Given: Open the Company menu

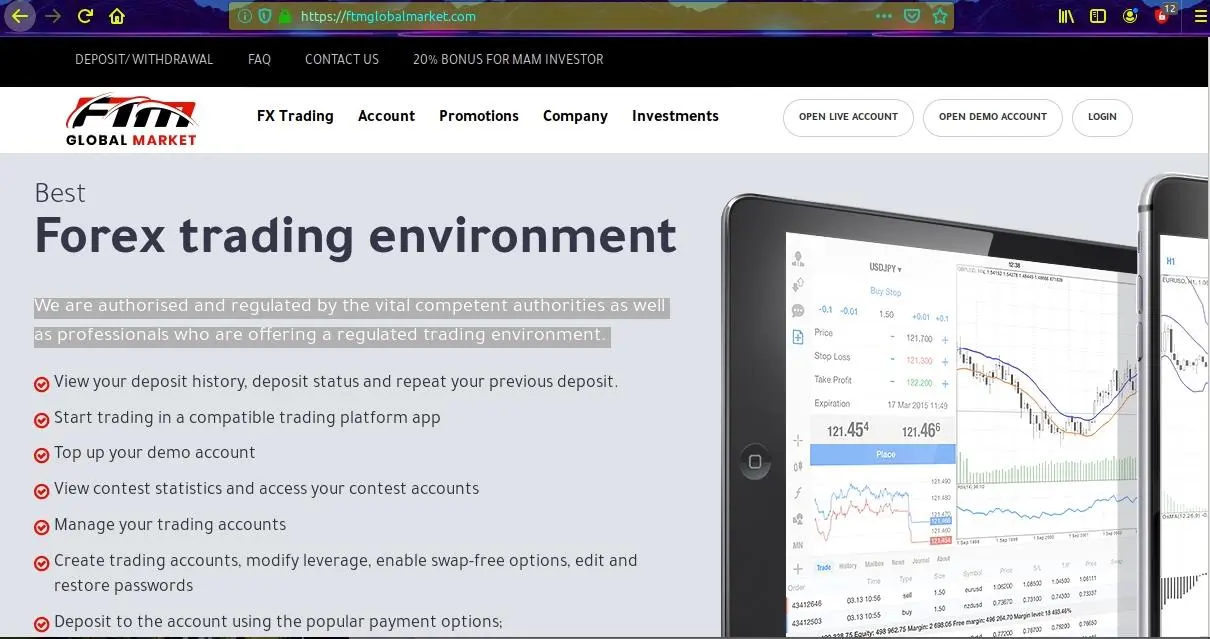Looking at the screenshot, I should pyautogui.click(x=575, y=116).
